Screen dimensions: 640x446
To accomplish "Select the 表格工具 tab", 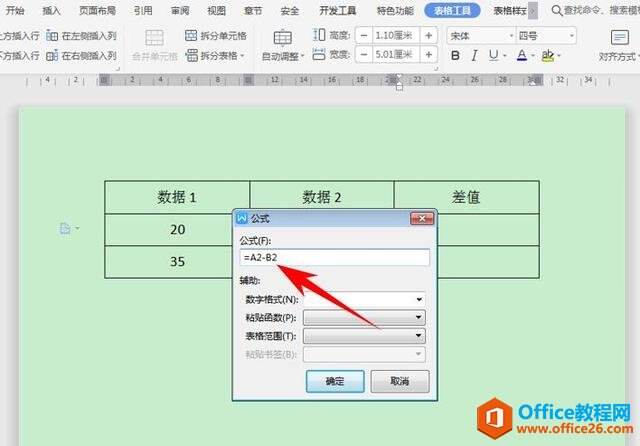I will click(452, 10).
